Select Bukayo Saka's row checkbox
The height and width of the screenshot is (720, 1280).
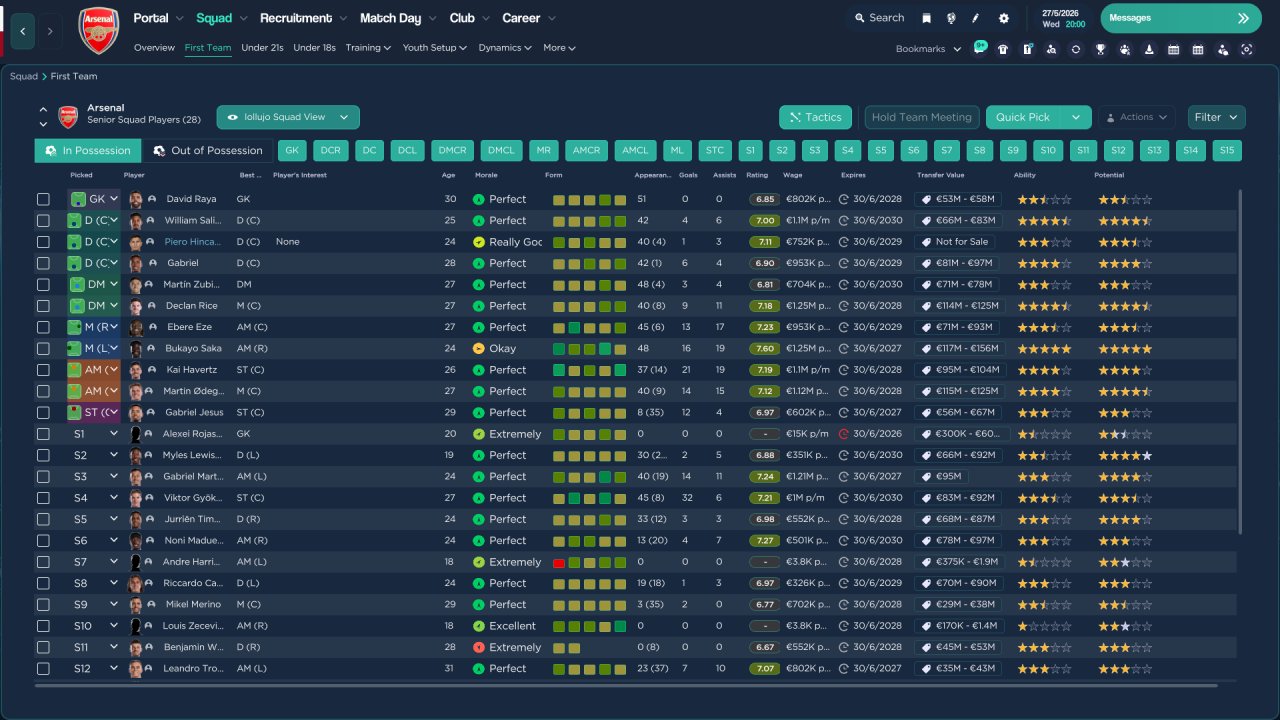(x=43, y=349)
